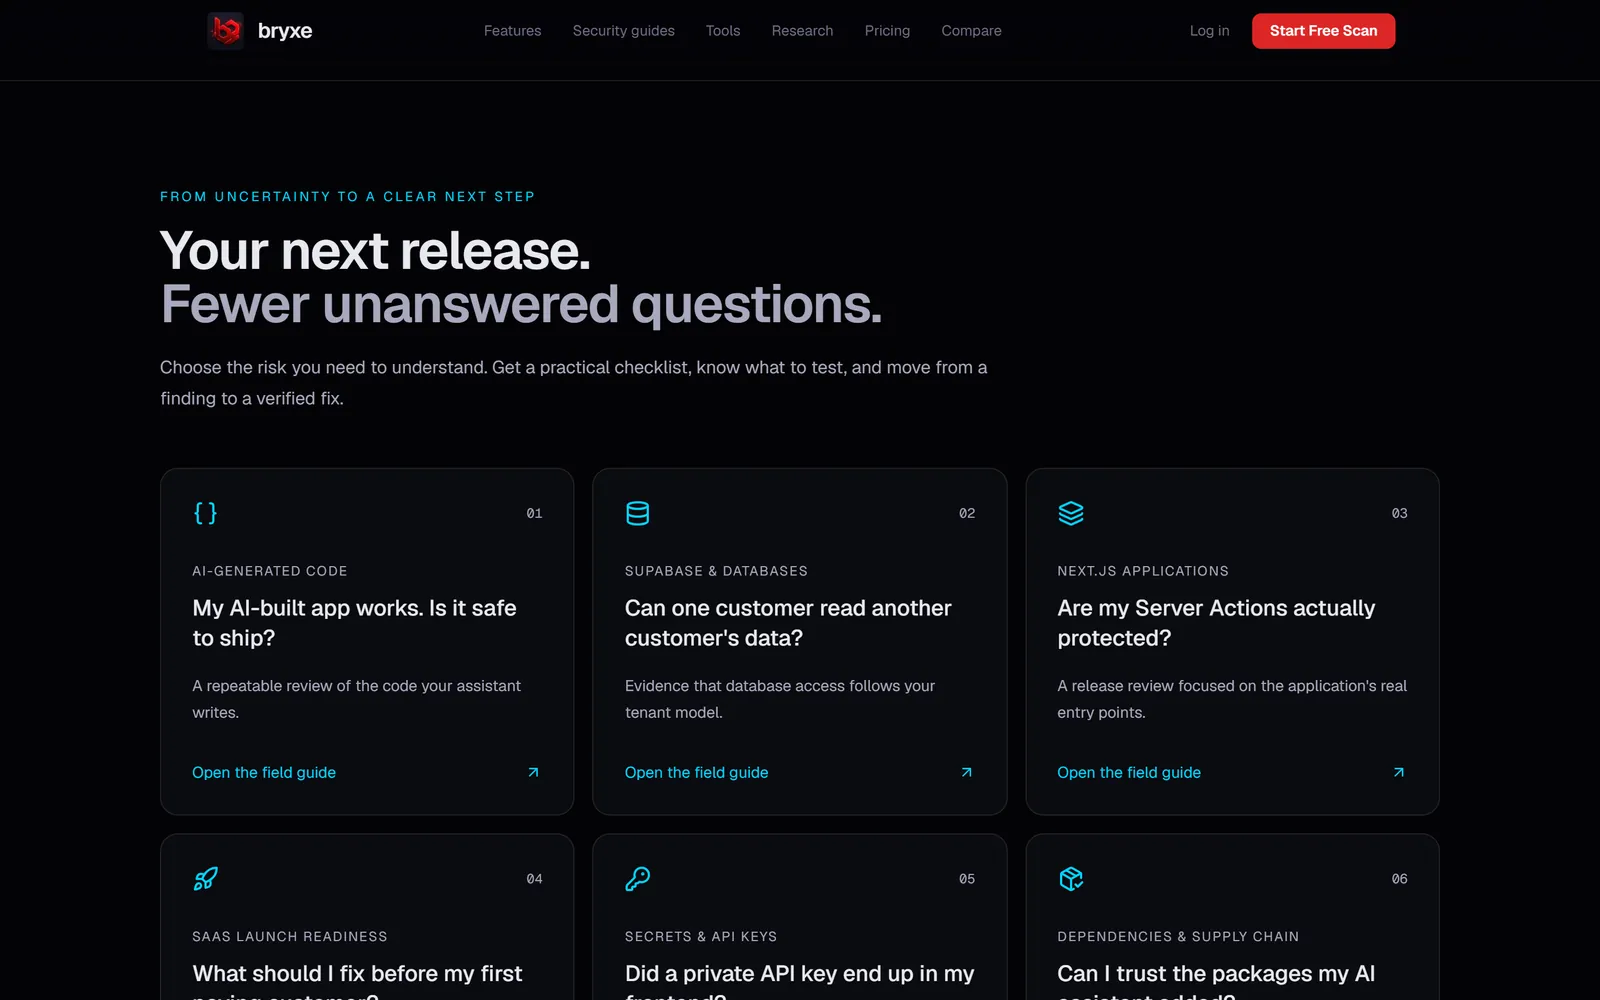Click the Log in link
Viewport: 1600px width, 1000px height.
click(x=1209, y=31)
